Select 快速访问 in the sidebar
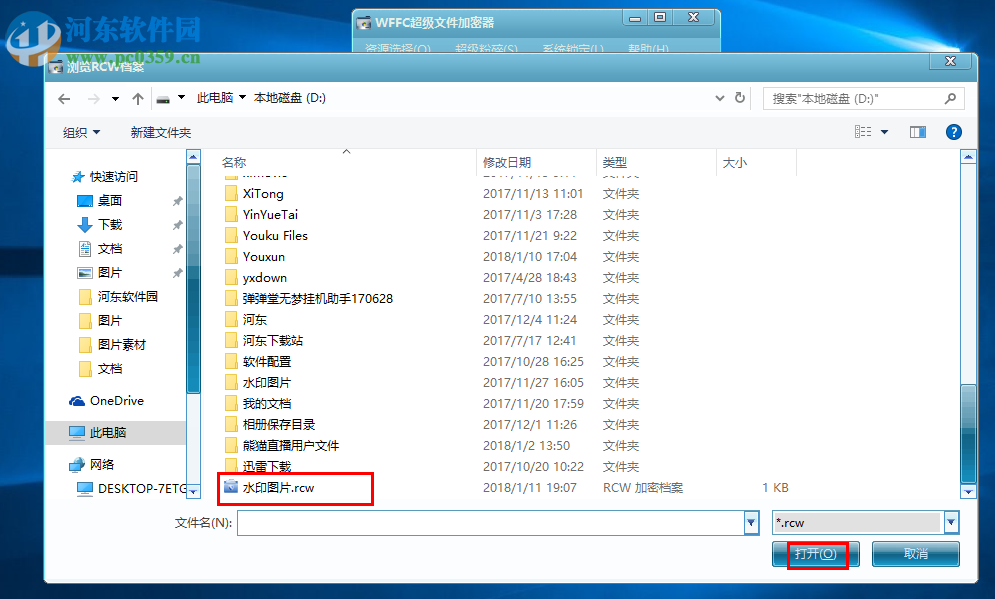The height and width of the screenshot is (599, 995). 114,176
